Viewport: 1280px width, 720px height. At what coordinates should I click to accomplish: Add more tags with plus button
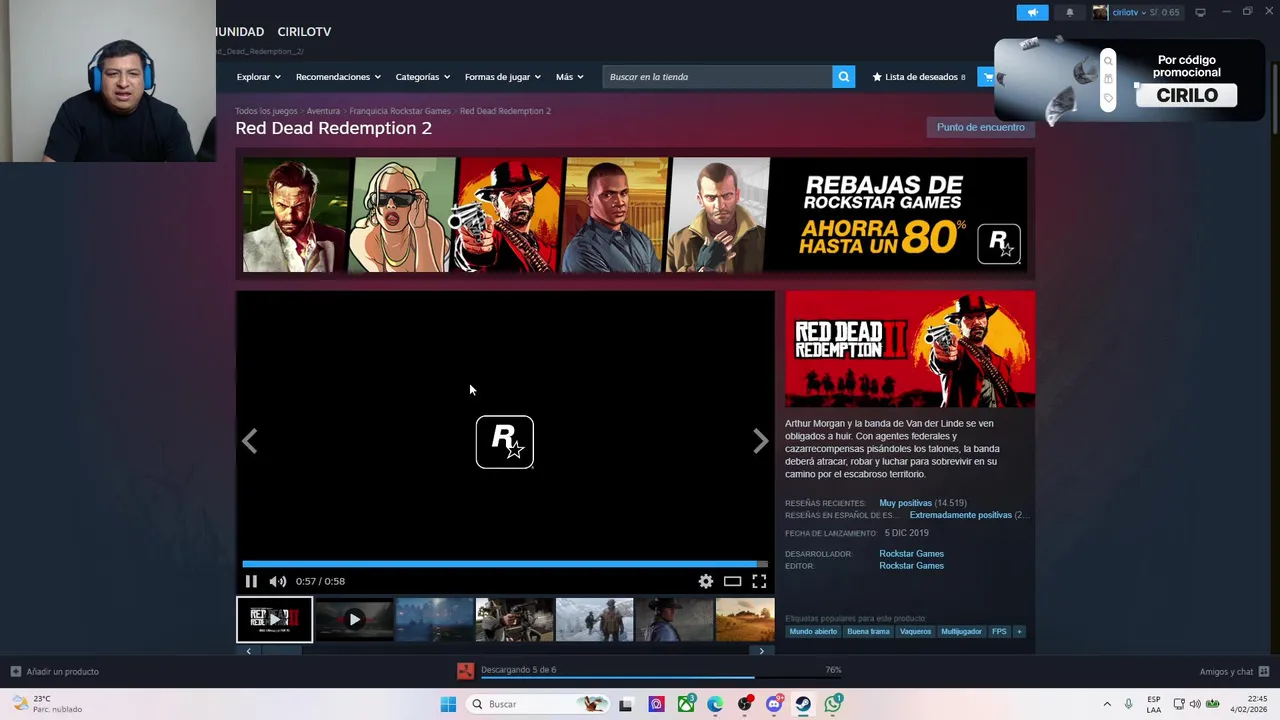point(1019,631)
